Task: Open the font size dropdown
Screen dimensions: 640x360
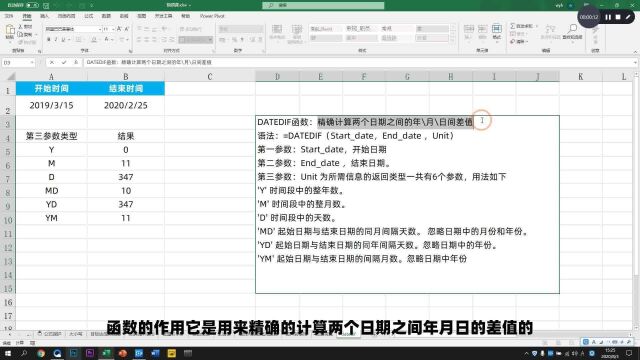Action: 113,29
